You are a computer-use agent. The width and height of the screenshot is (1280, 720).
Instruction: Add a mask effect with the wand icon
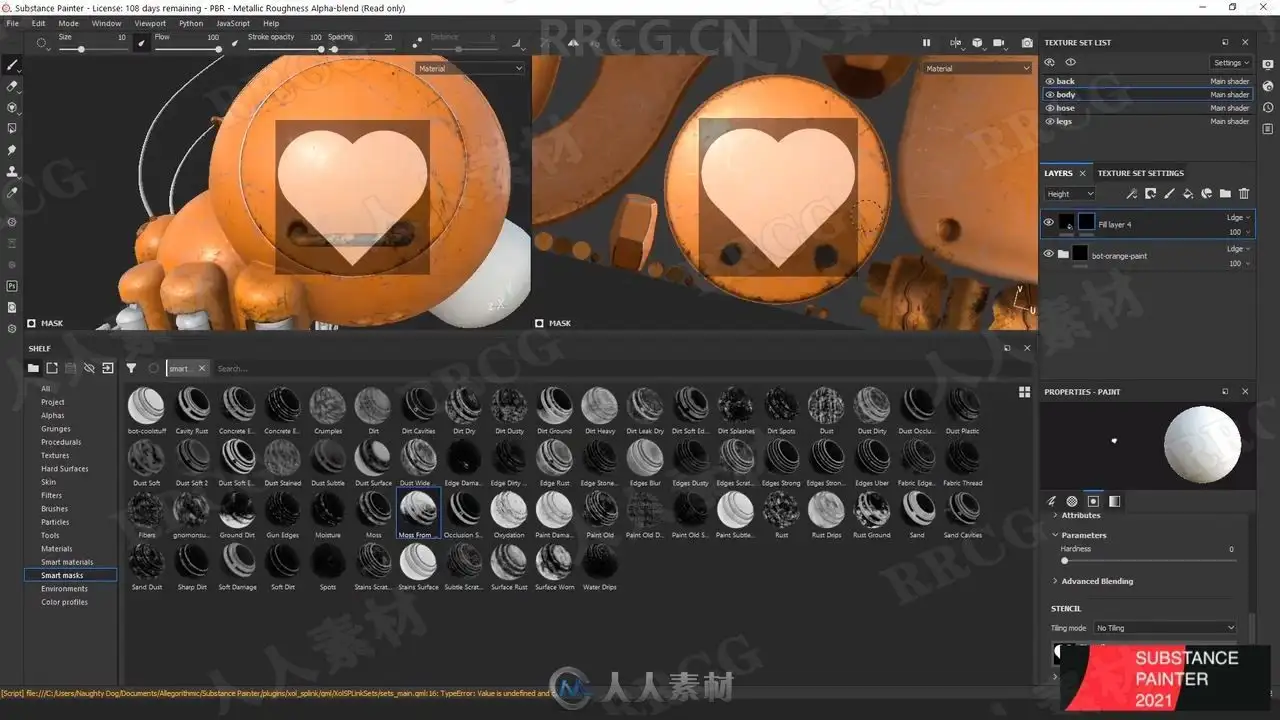1131,194
